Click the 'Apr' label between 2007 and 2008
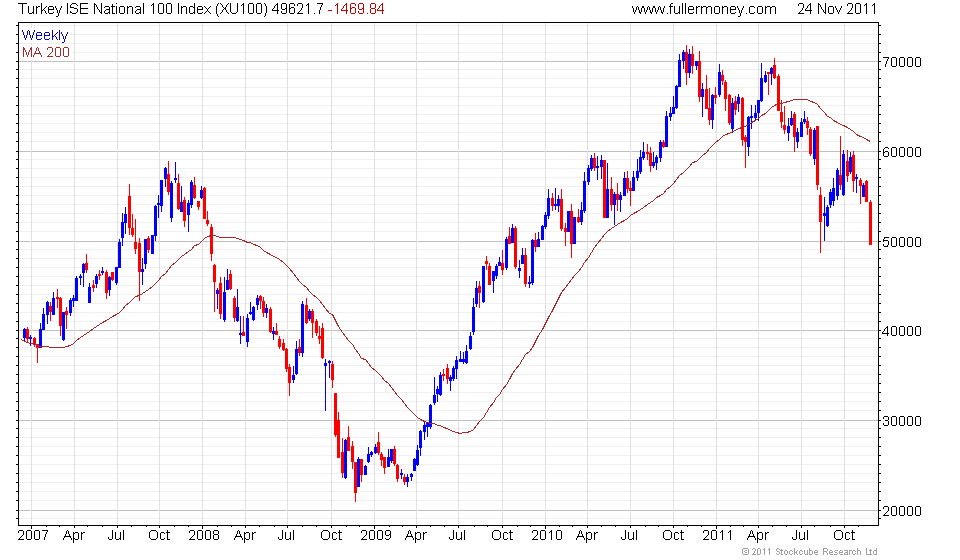 point(73,536)
